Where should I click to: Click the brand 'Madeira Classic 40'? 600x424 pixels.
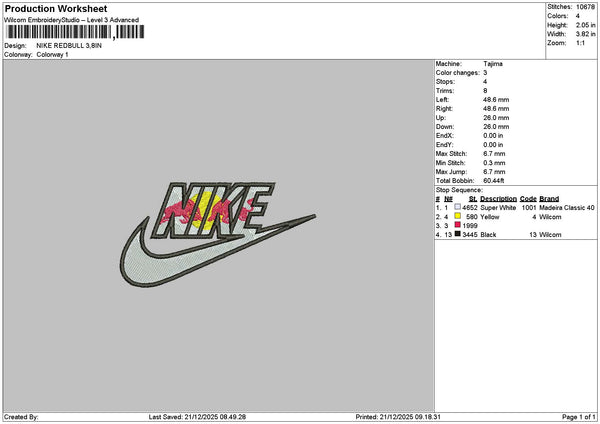coord(567,208)
